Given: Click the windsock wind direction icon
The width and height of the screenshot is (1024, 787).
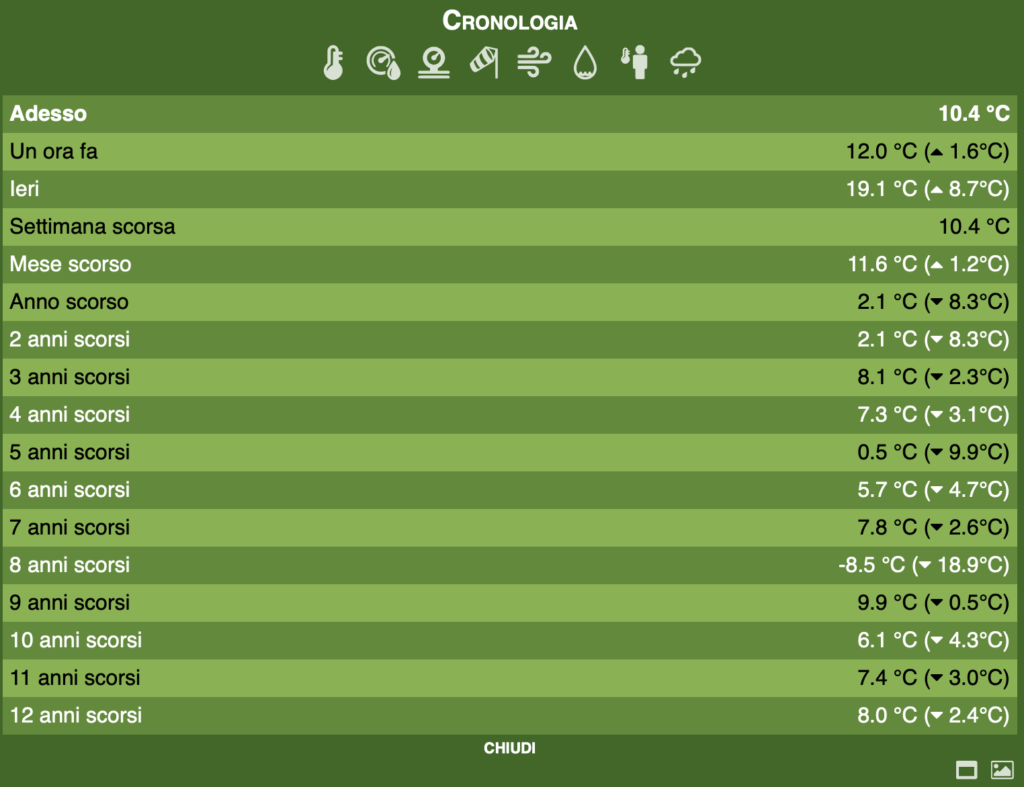Looking at the screenshot, I should point(484,63).
